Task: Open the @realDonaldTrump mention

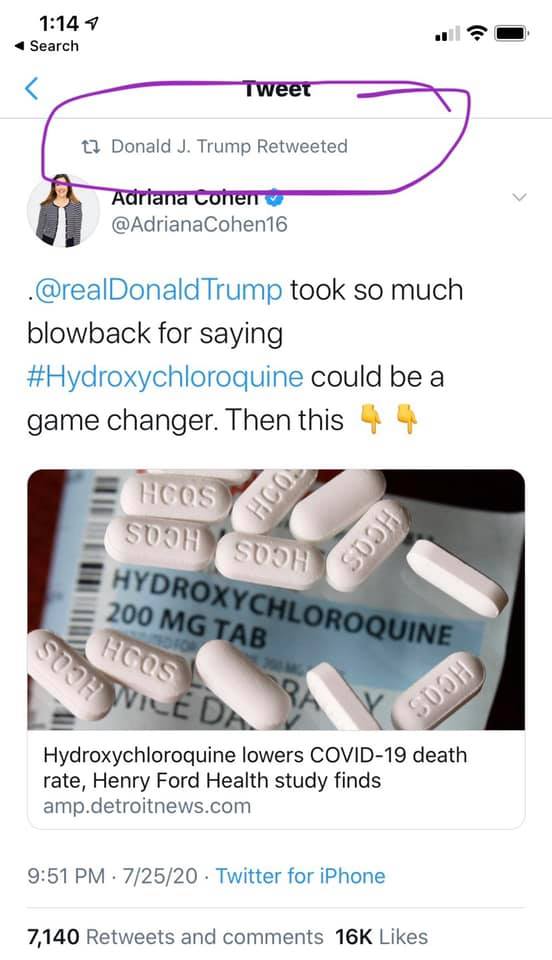Action: [x=155, y=290]
